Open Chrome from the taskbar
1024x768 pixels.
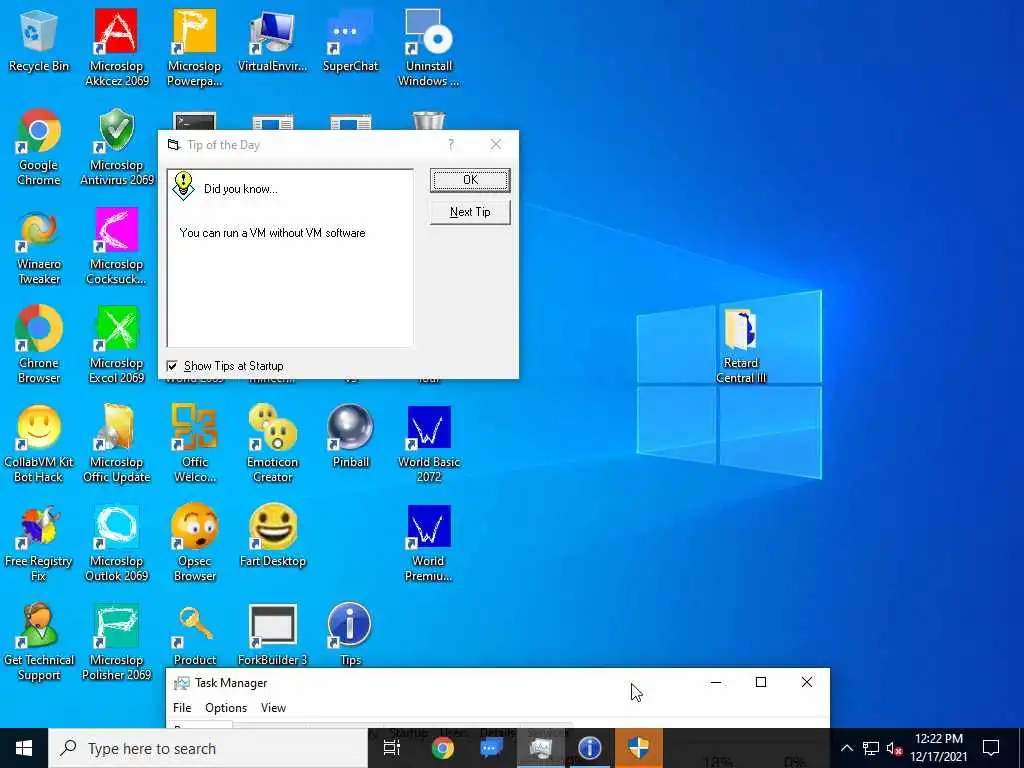click(443, 748)
